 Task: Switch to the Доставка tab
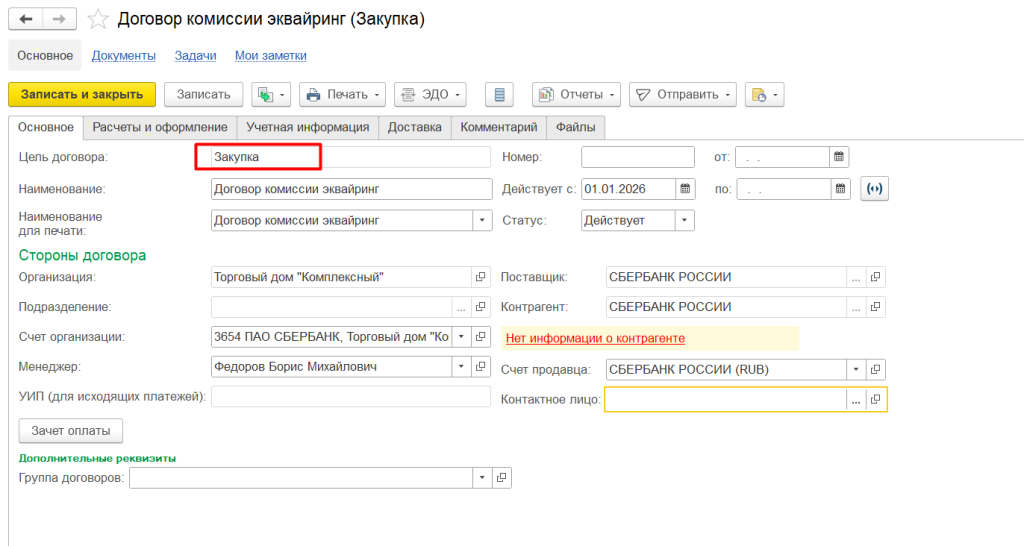[x=414, y=127]
